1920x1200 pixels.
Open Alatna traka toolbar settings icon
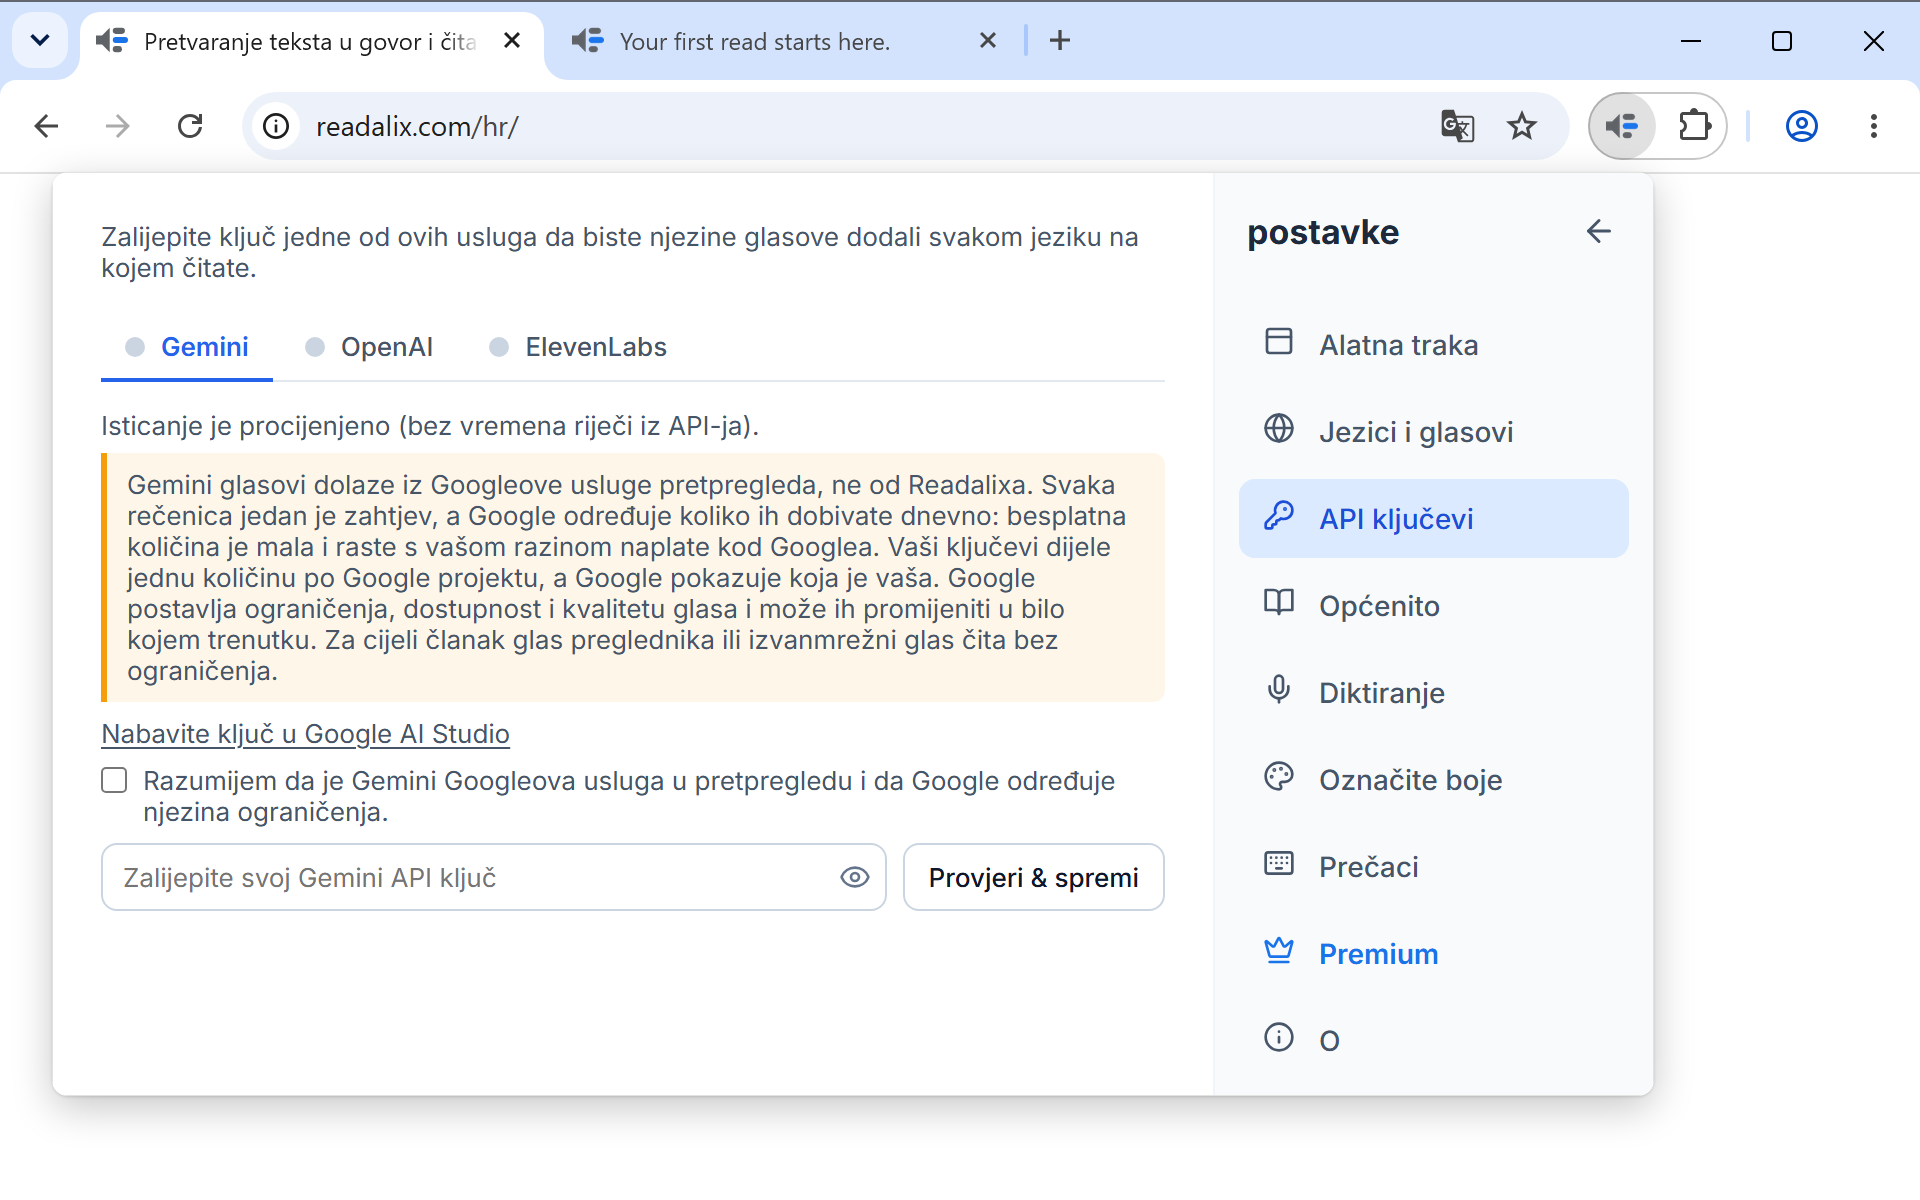coord(1278,342)
